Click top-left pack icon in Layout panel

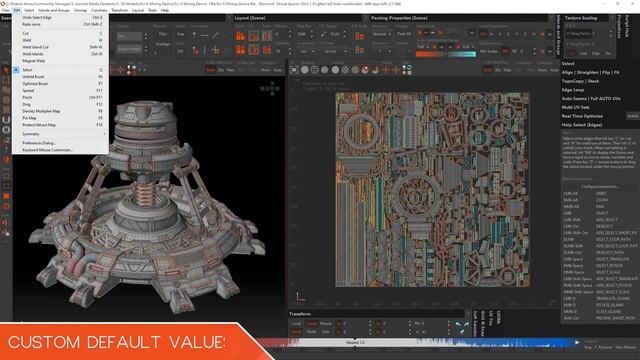(x=240, y=37)
